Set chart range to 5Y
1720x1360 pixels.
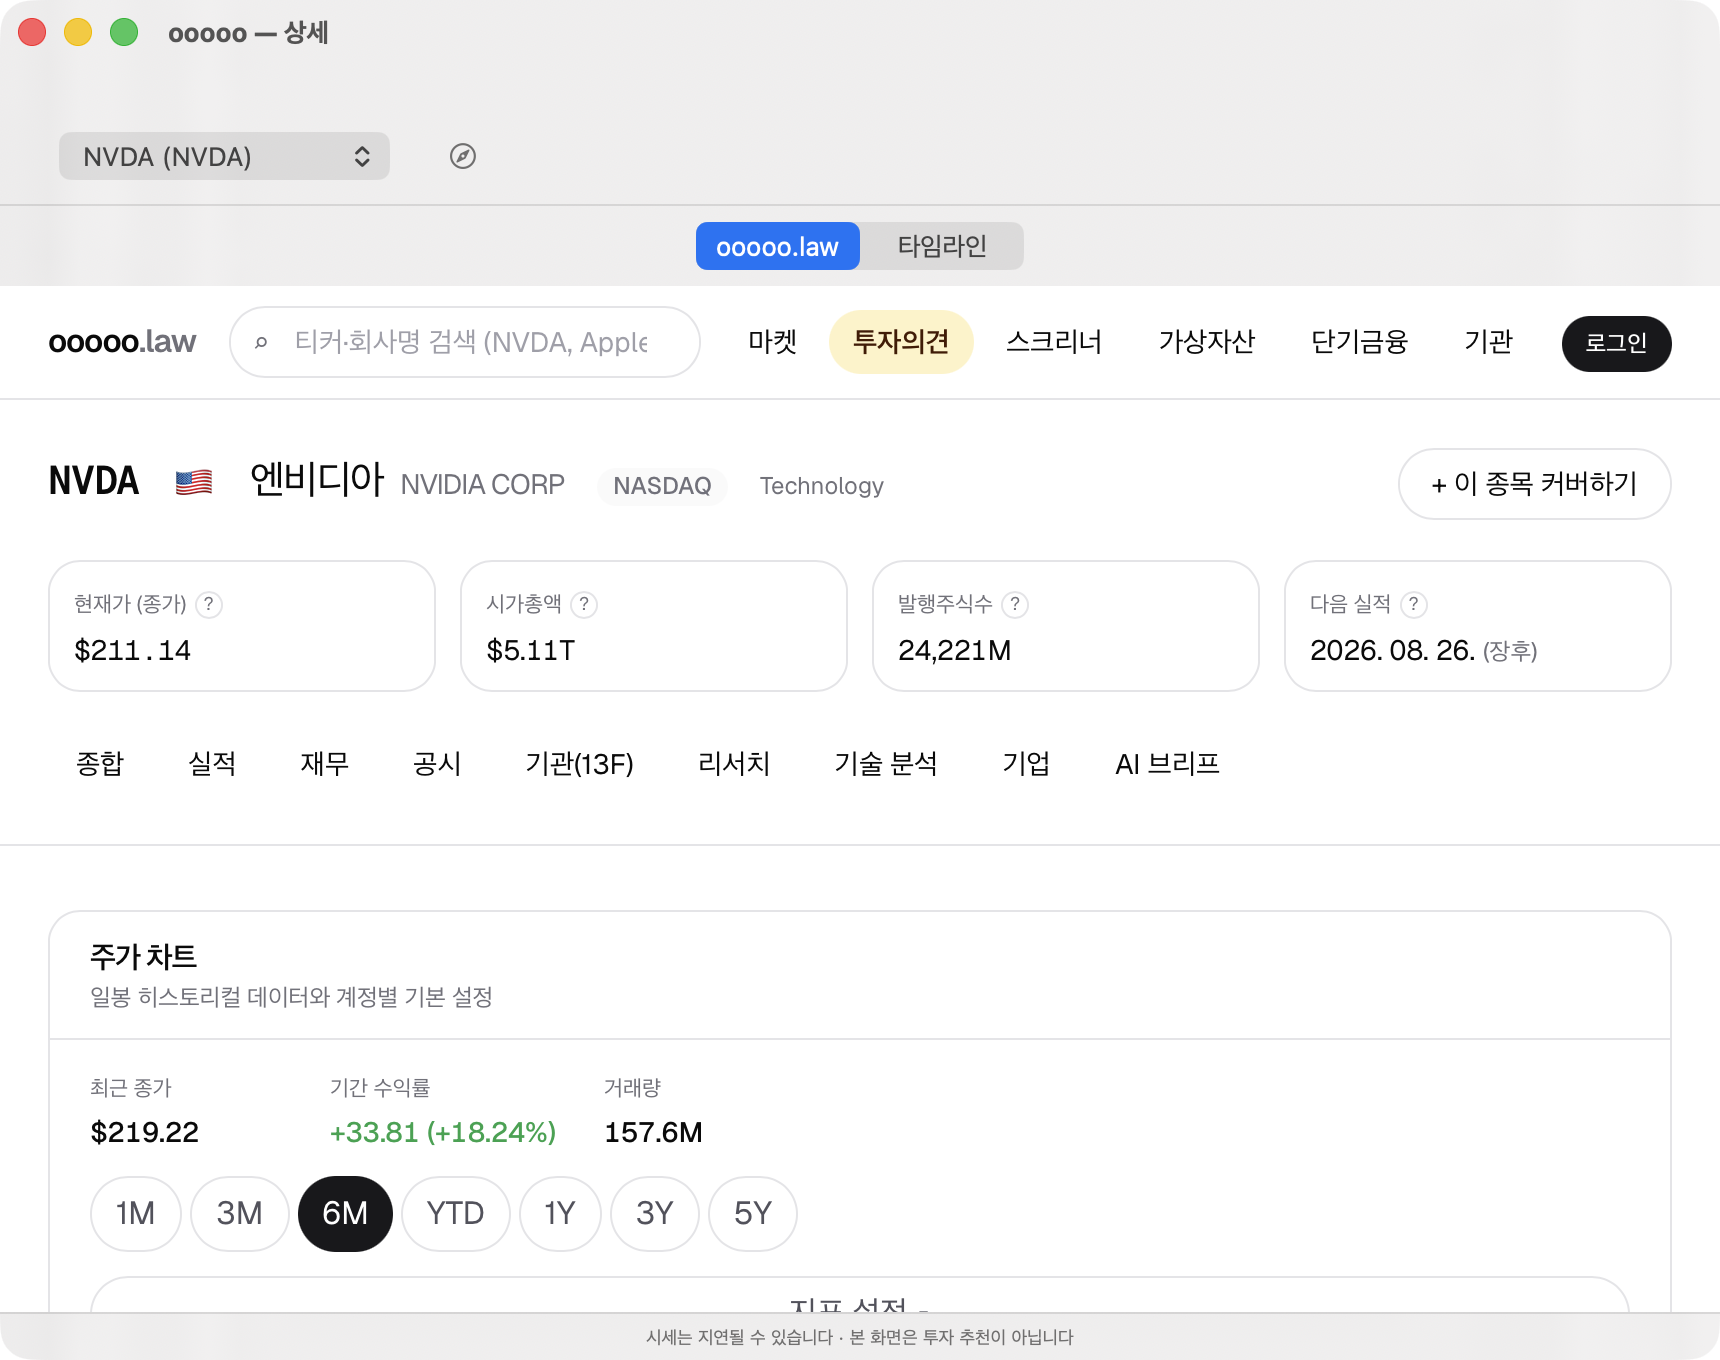coord(753,1214)
